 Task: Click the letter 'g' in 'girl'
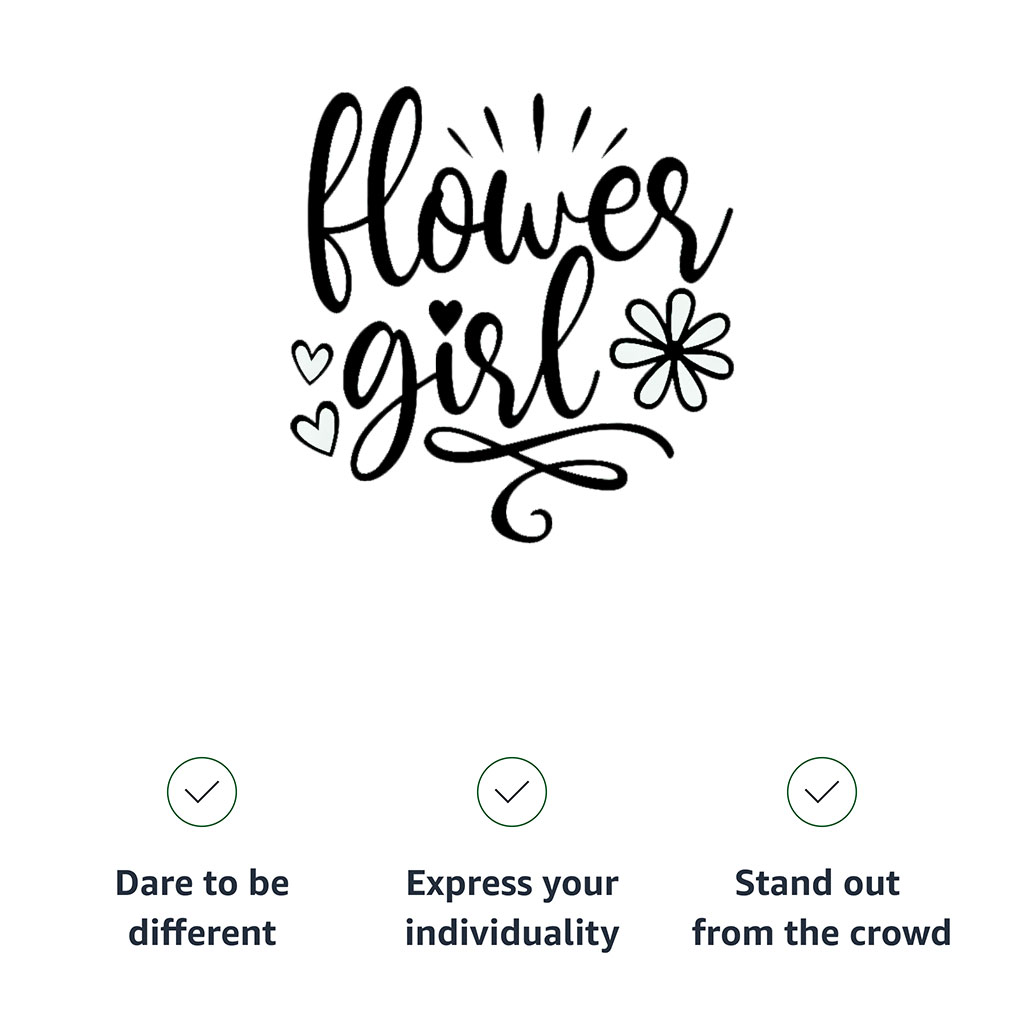382,398
